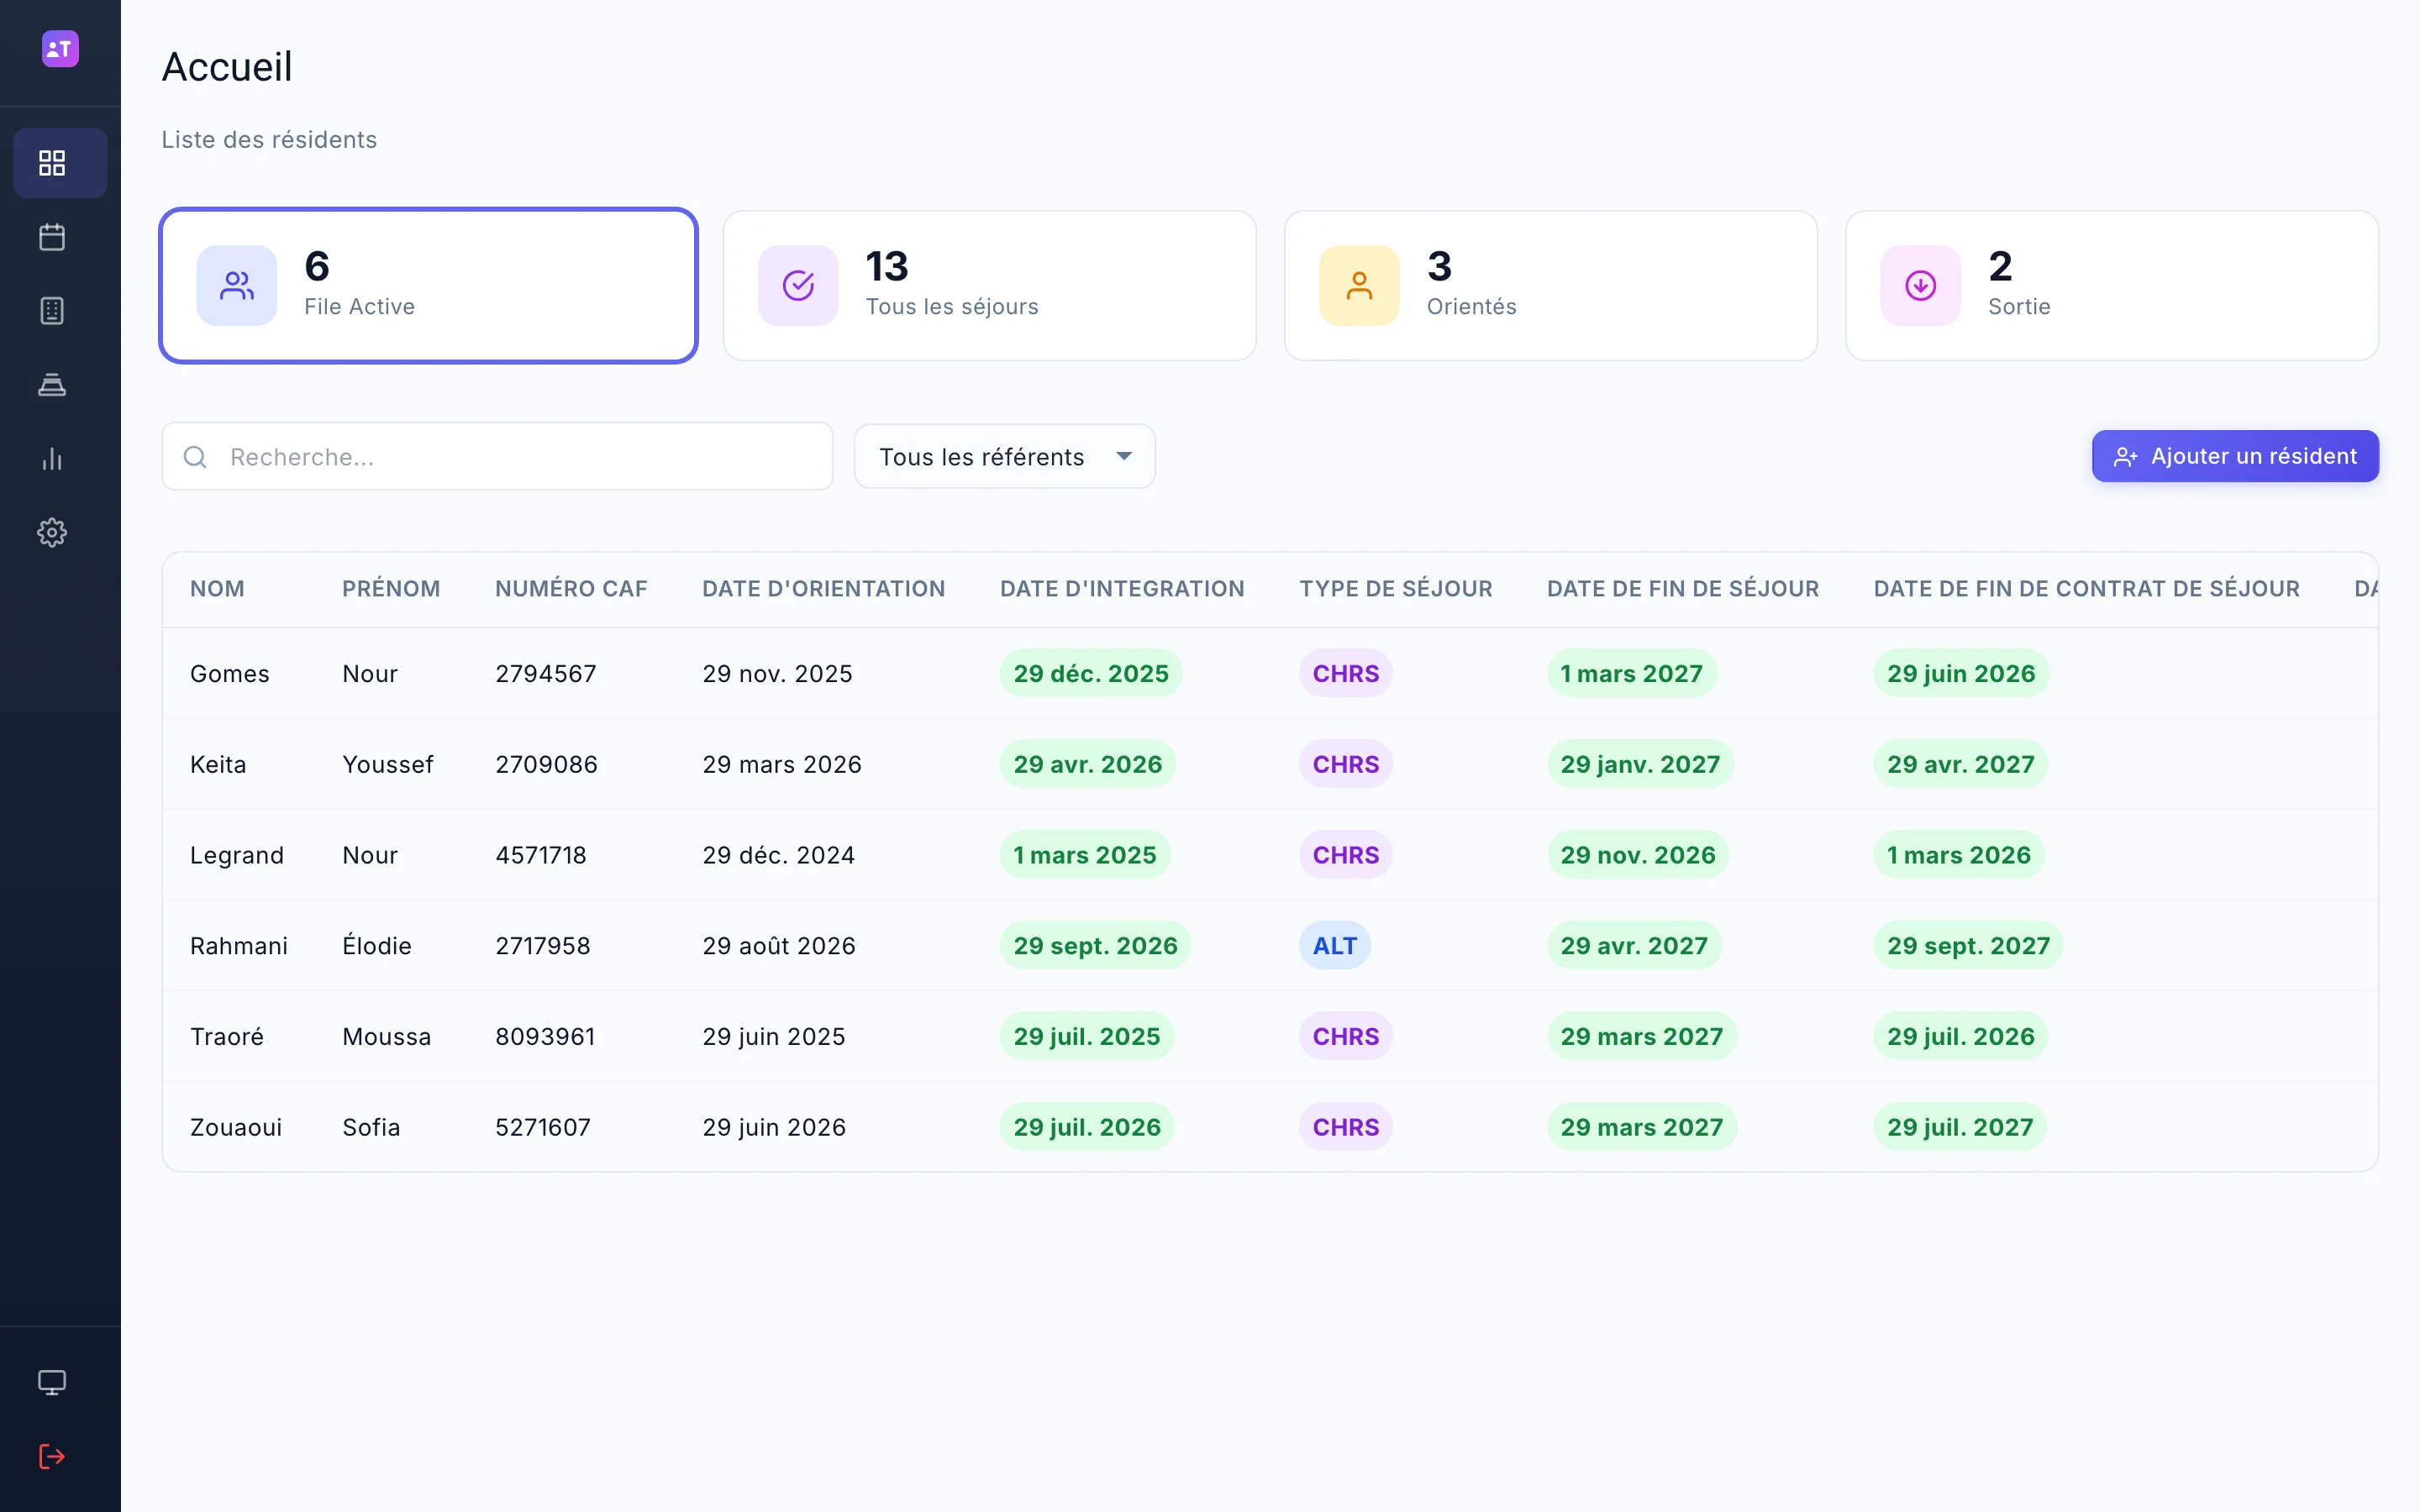Click the 1 mars 2027 end date badge
The width and height of the screenshot is (2420, 1512).
(x=1631, y=673)
